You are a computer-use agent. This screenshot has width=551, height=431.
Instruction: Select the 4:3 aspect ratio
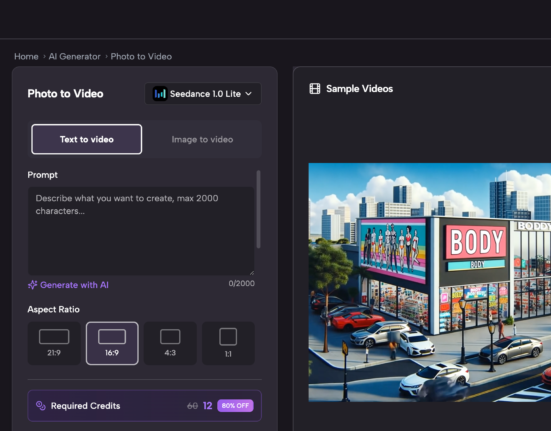170,343
